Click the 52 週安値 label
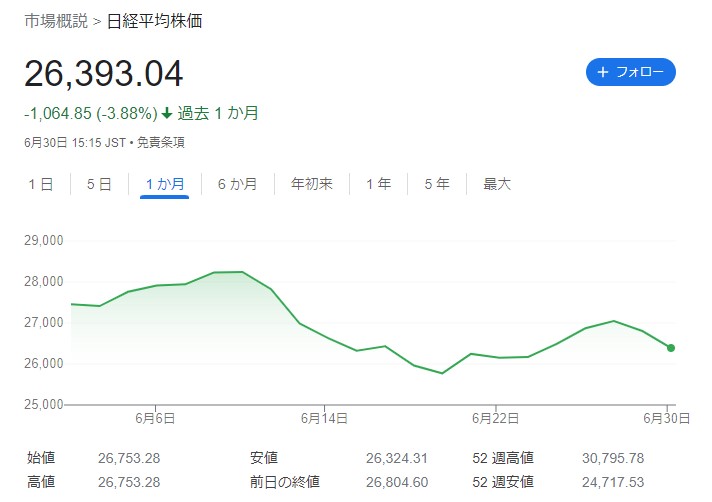The width and height of the screenshot is (712, 502). tap(503, 482)
